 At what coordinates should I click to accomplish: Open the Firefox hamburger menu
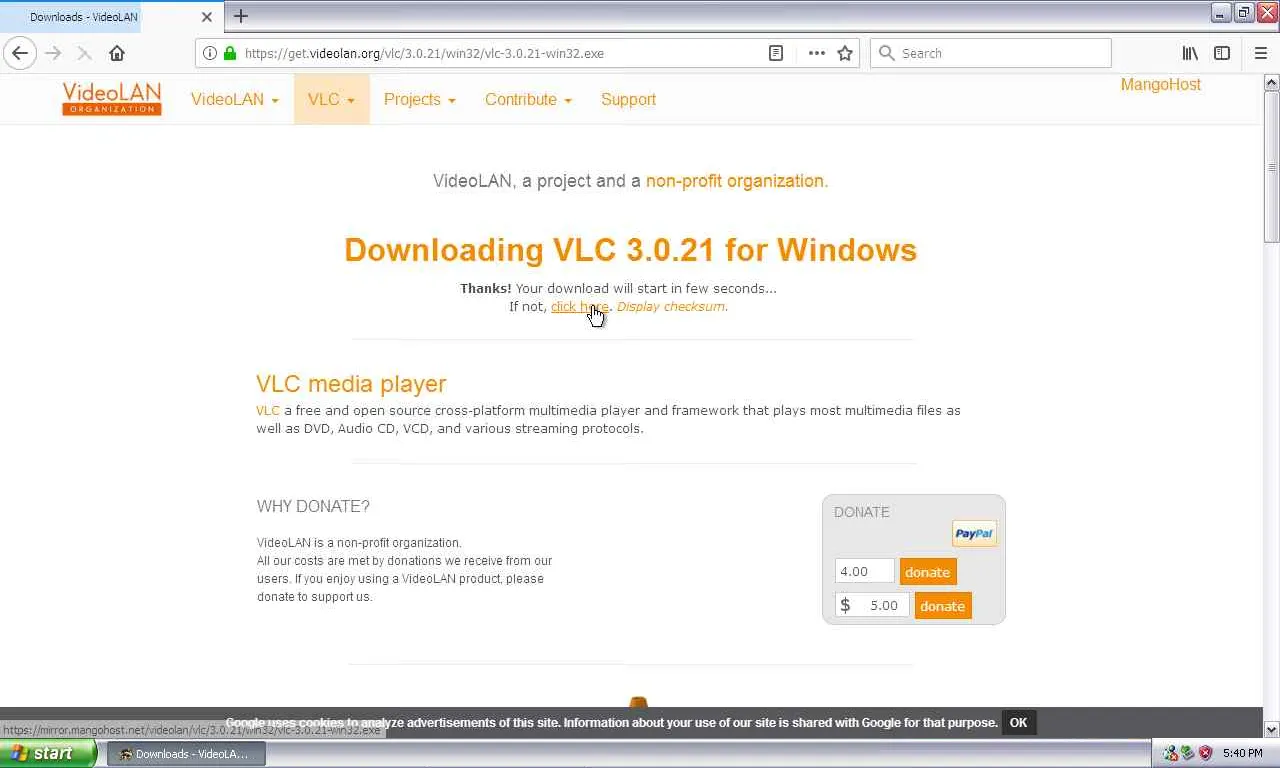click(x=1260, y=53)
